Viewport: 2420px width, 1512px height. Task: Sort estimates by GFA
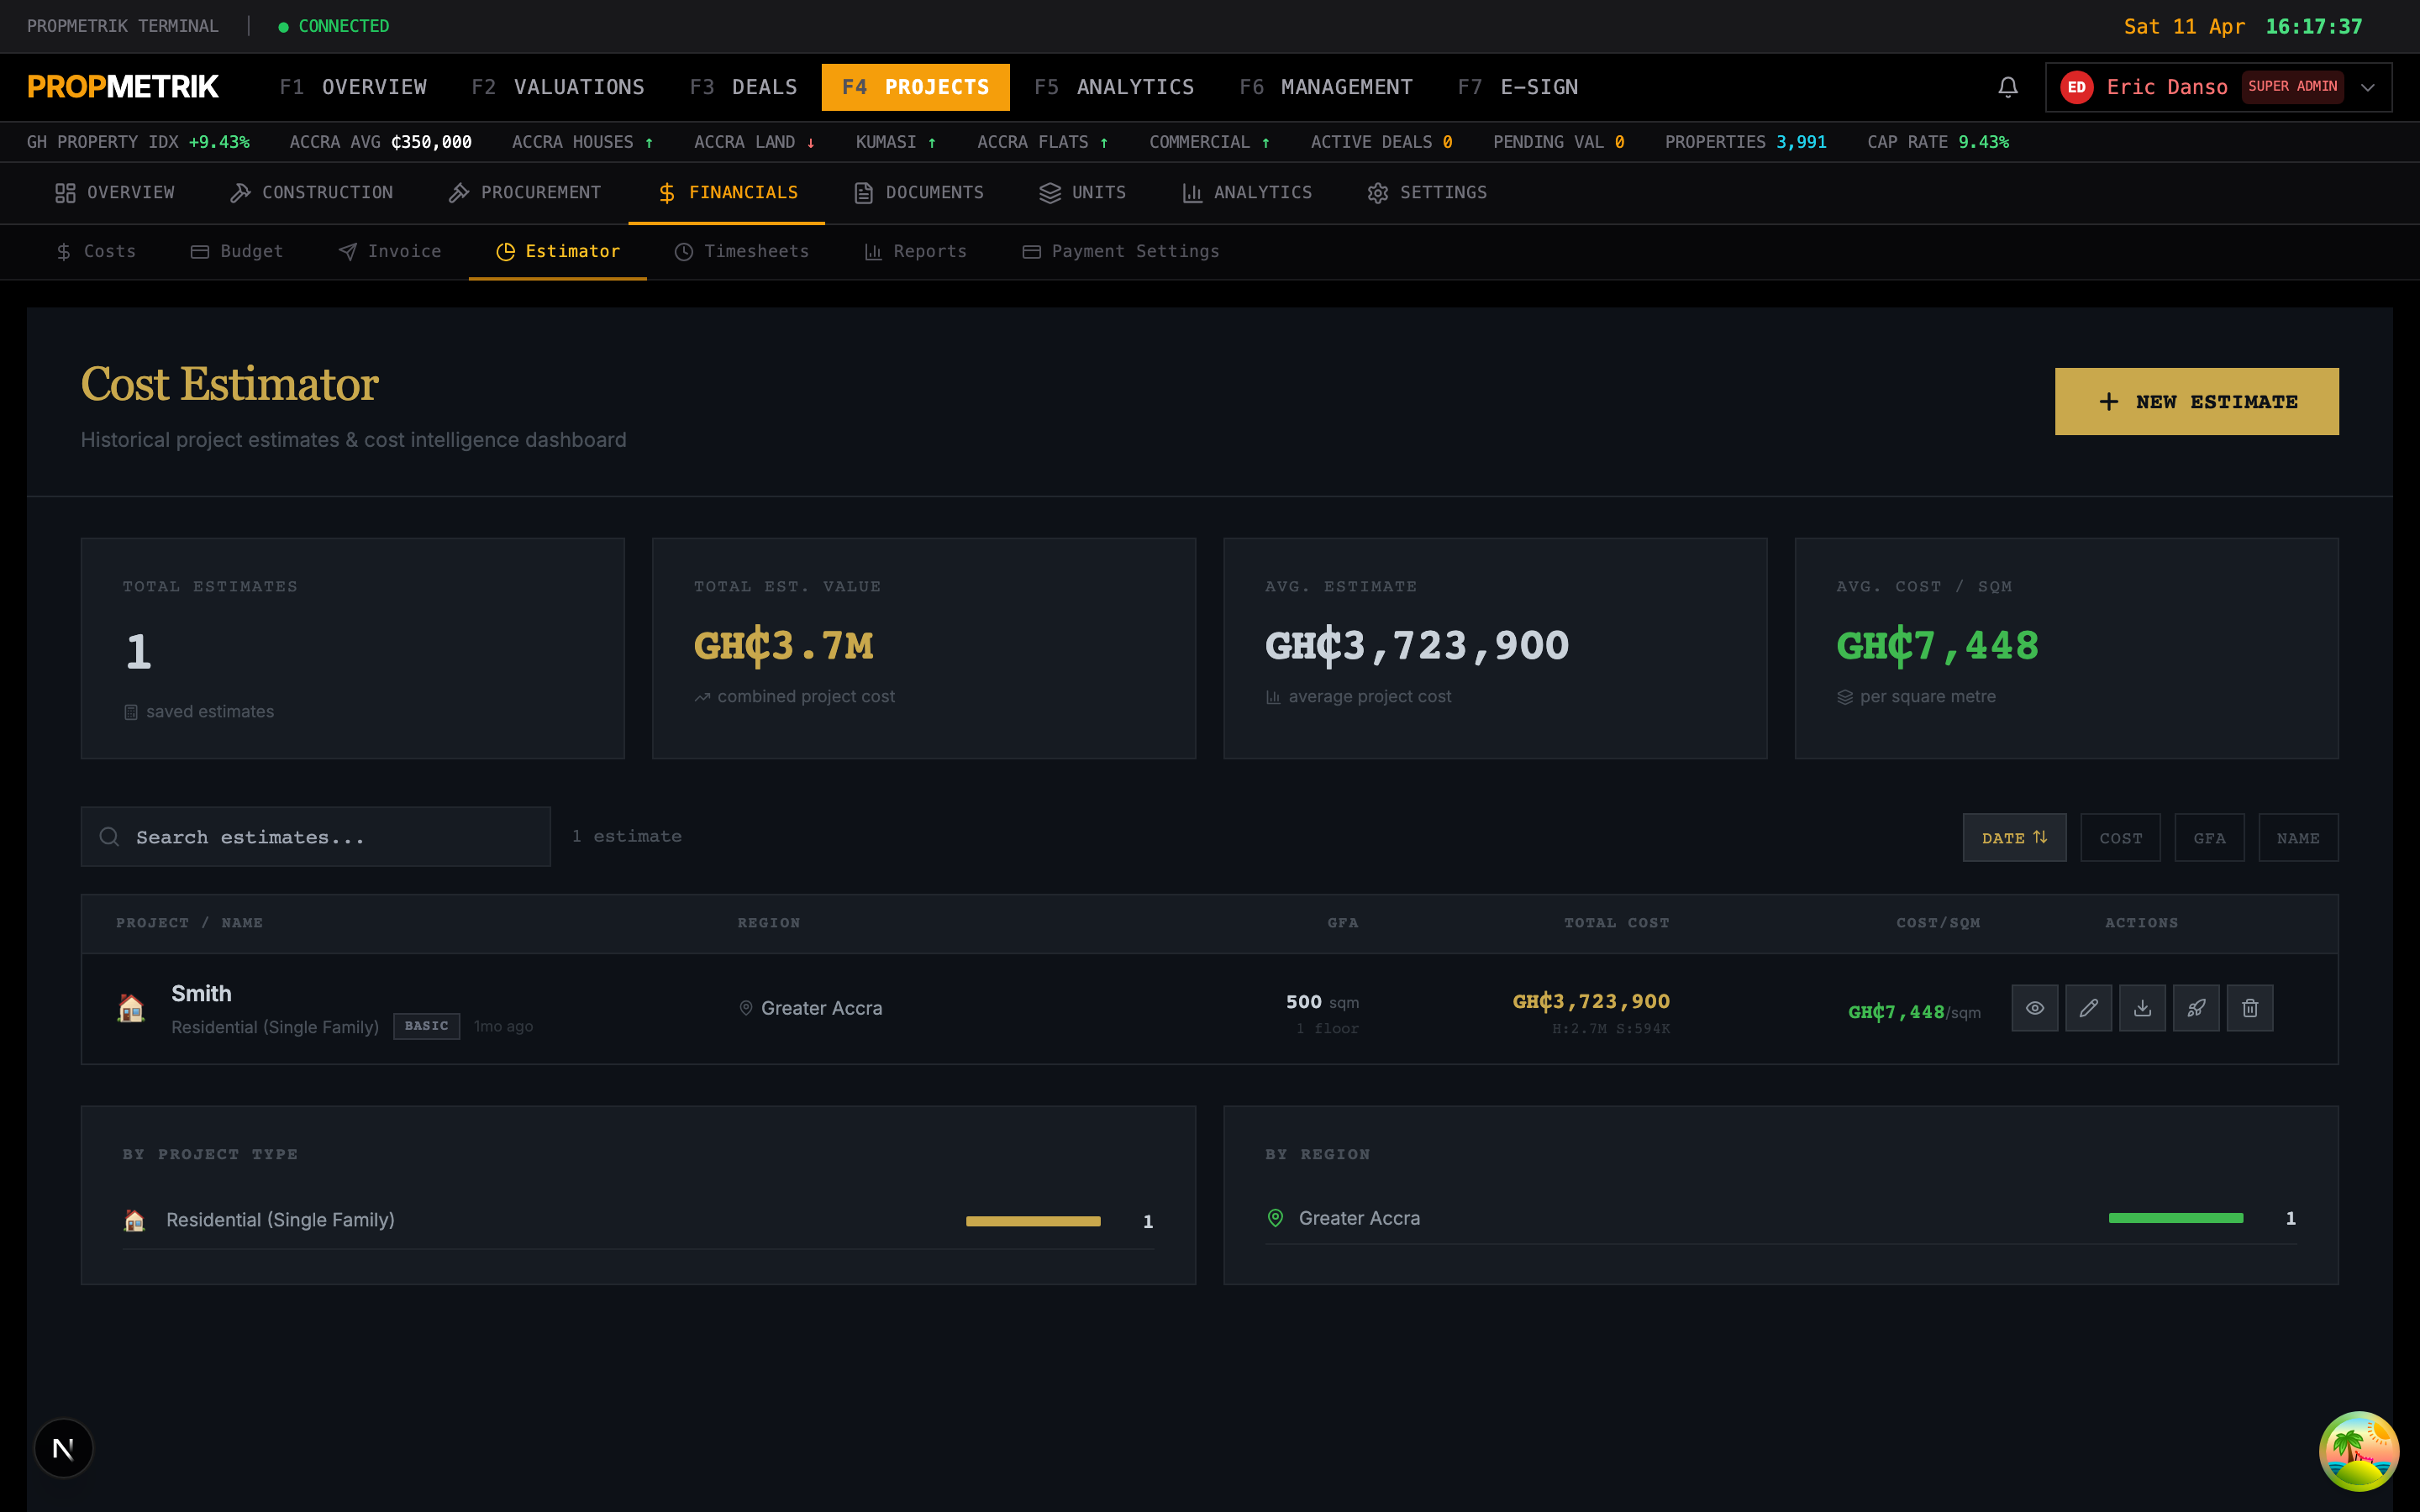click(x=2209, y=838)
